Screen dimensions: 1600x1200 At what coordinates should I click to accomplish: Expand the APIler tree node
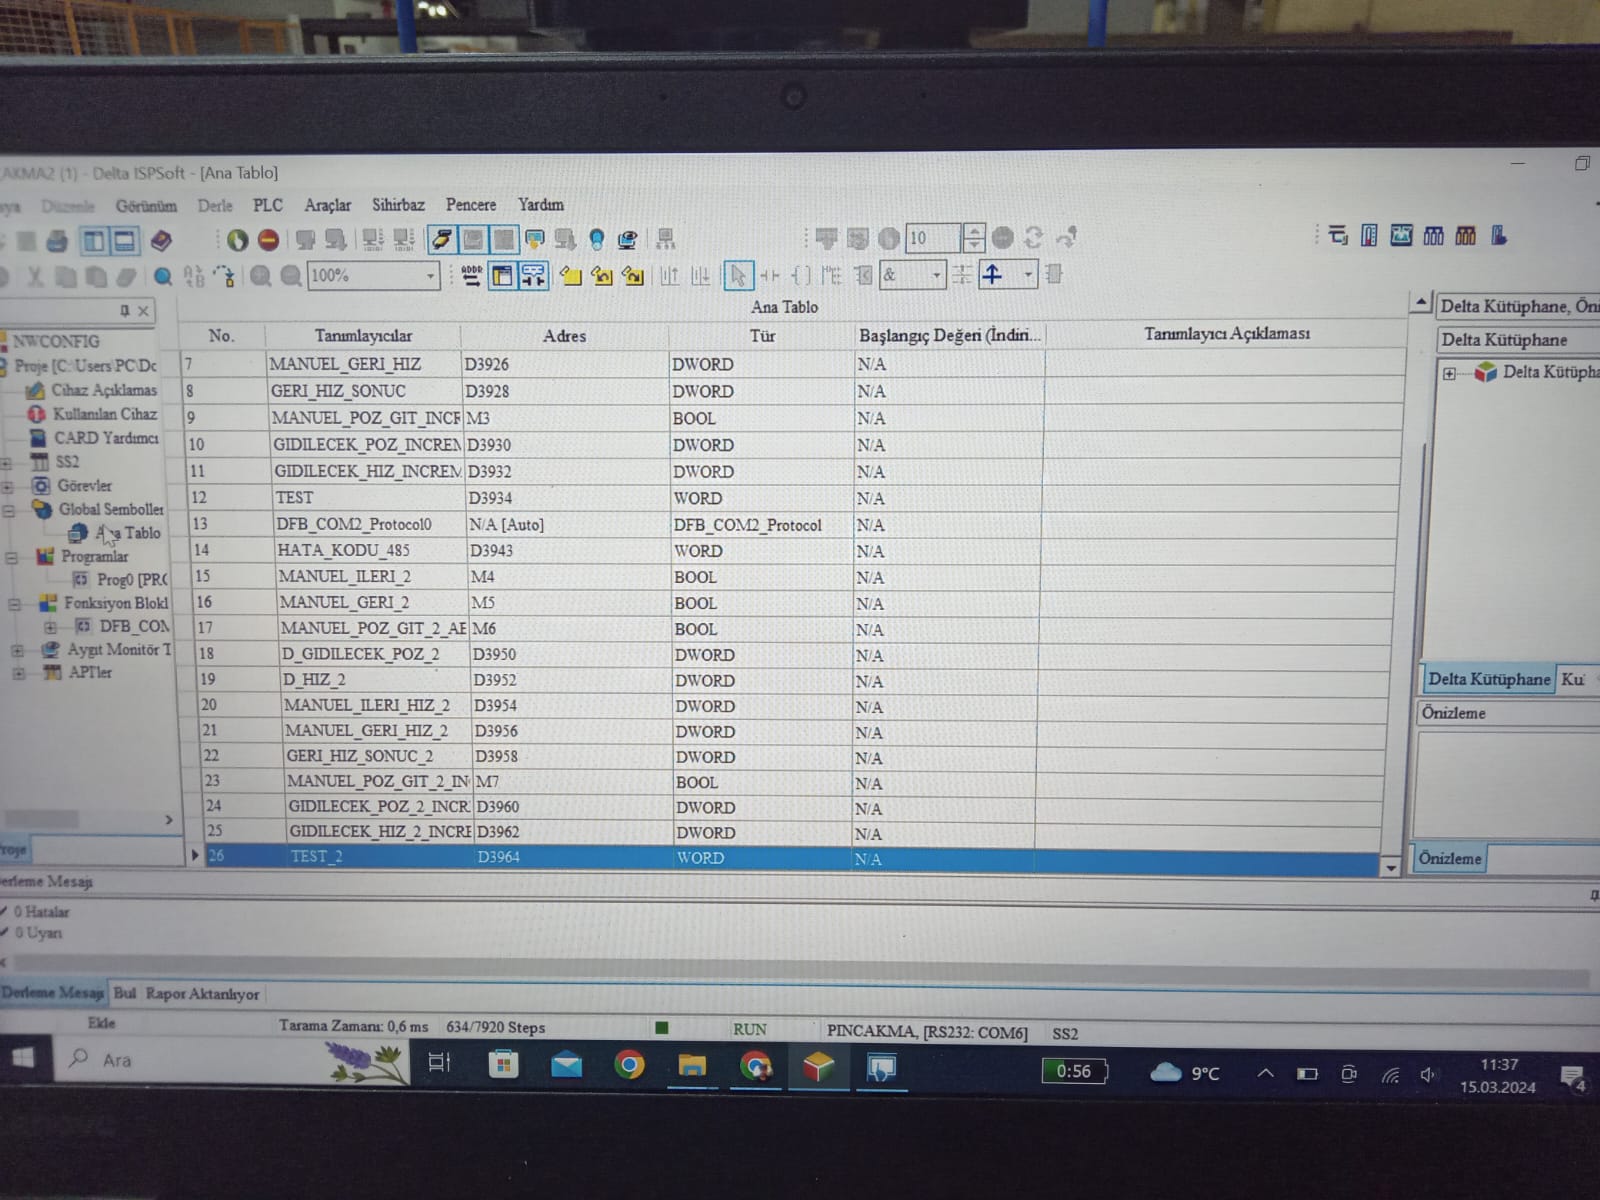[x=18, y=673]
